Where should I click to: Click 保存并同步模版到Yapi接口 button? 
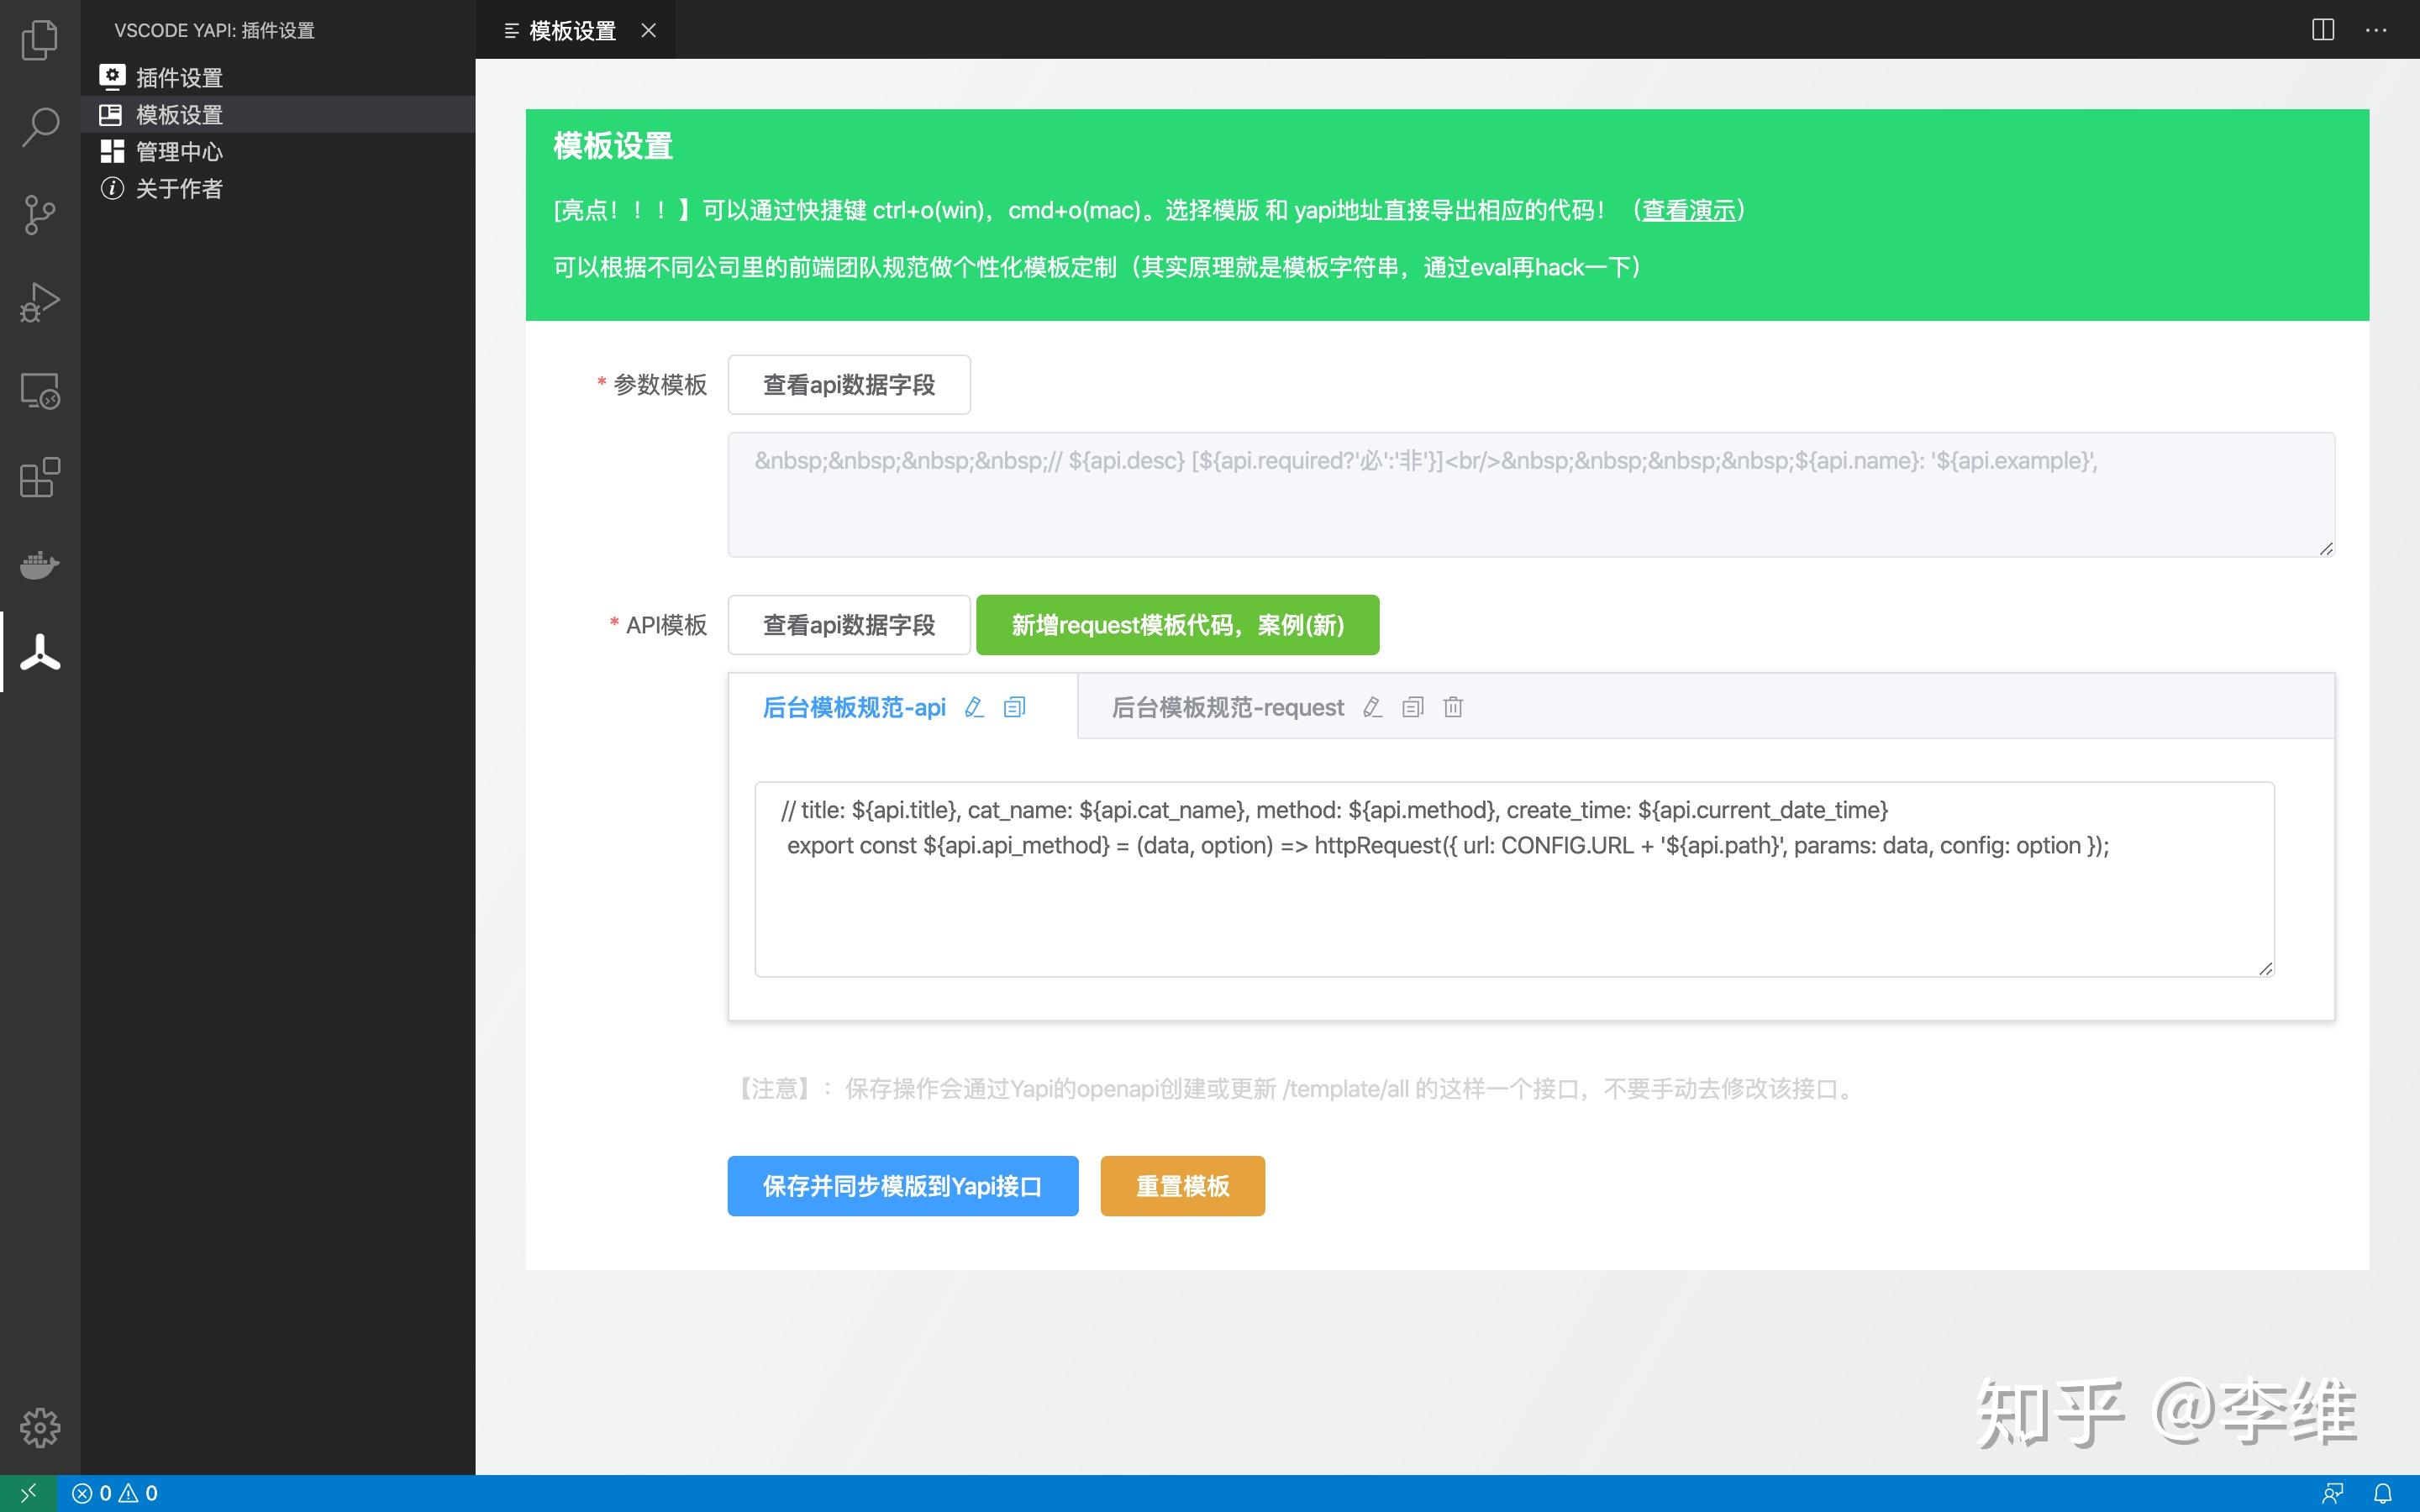coord(902,1186)
